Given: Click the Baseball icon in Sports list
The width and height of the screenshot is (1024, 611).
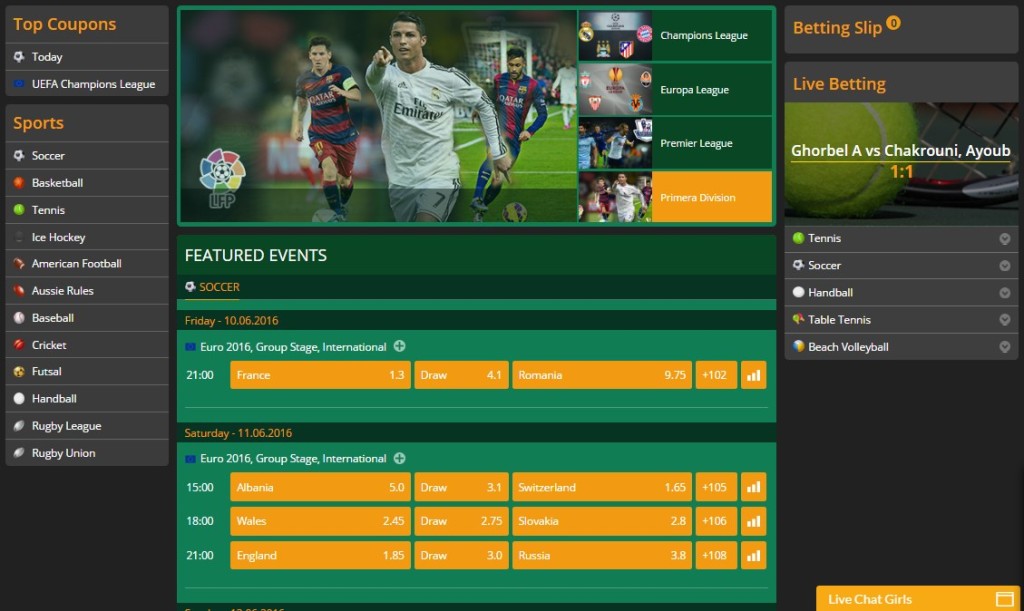Looking at the screenshot, I should [x=19, y=318].
